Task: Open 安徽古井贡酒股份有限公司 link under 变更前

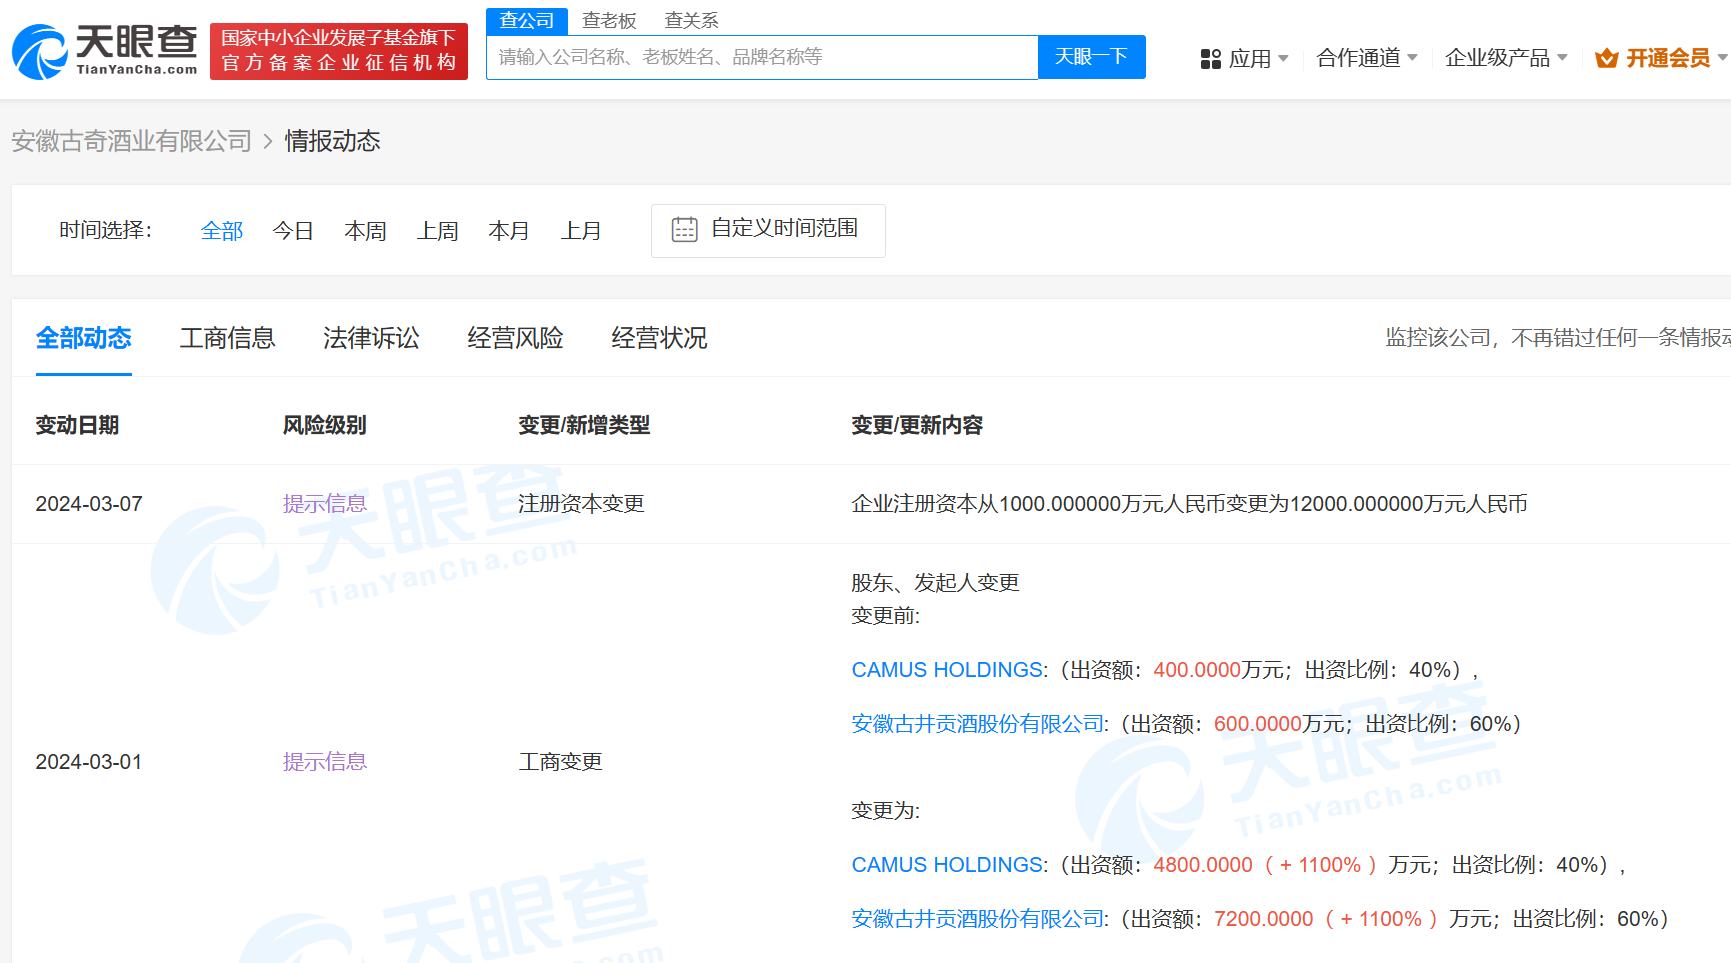Action: tap(978, 724)
